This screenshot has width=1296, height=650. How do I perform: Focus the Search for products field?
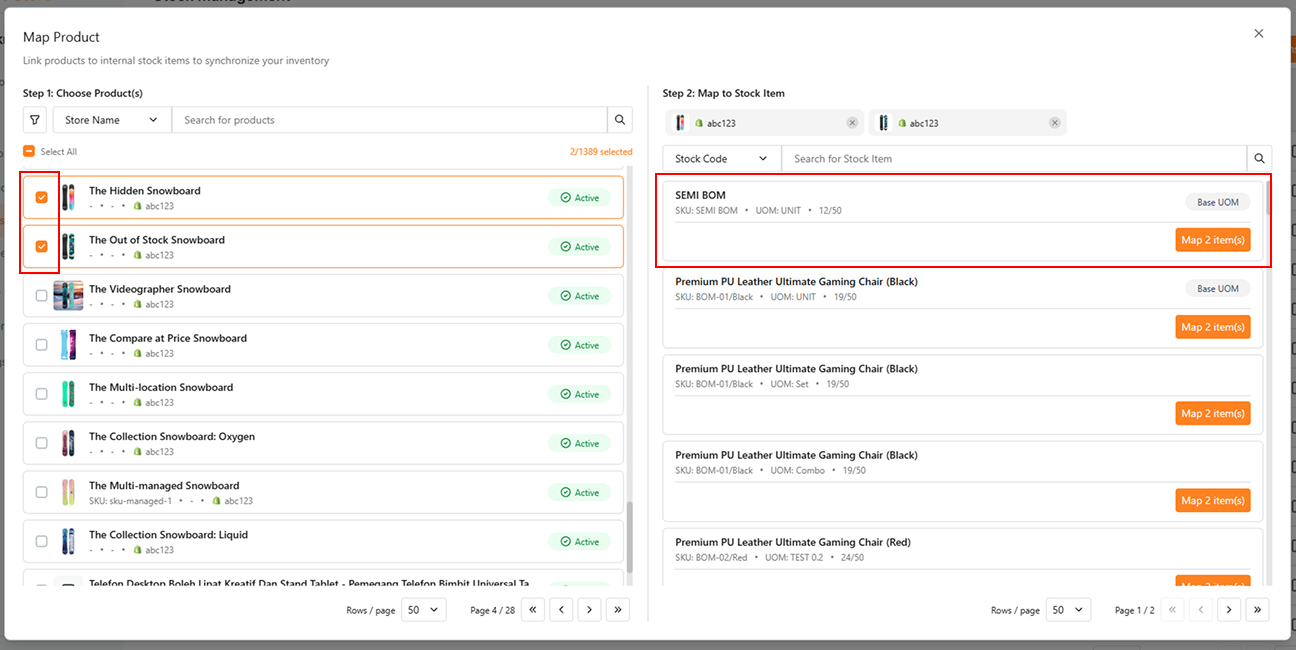coord(389,120)
